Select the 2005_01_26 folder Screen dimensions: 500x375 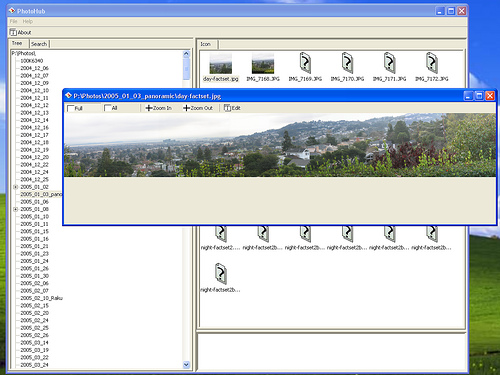(x=34, y=268)
